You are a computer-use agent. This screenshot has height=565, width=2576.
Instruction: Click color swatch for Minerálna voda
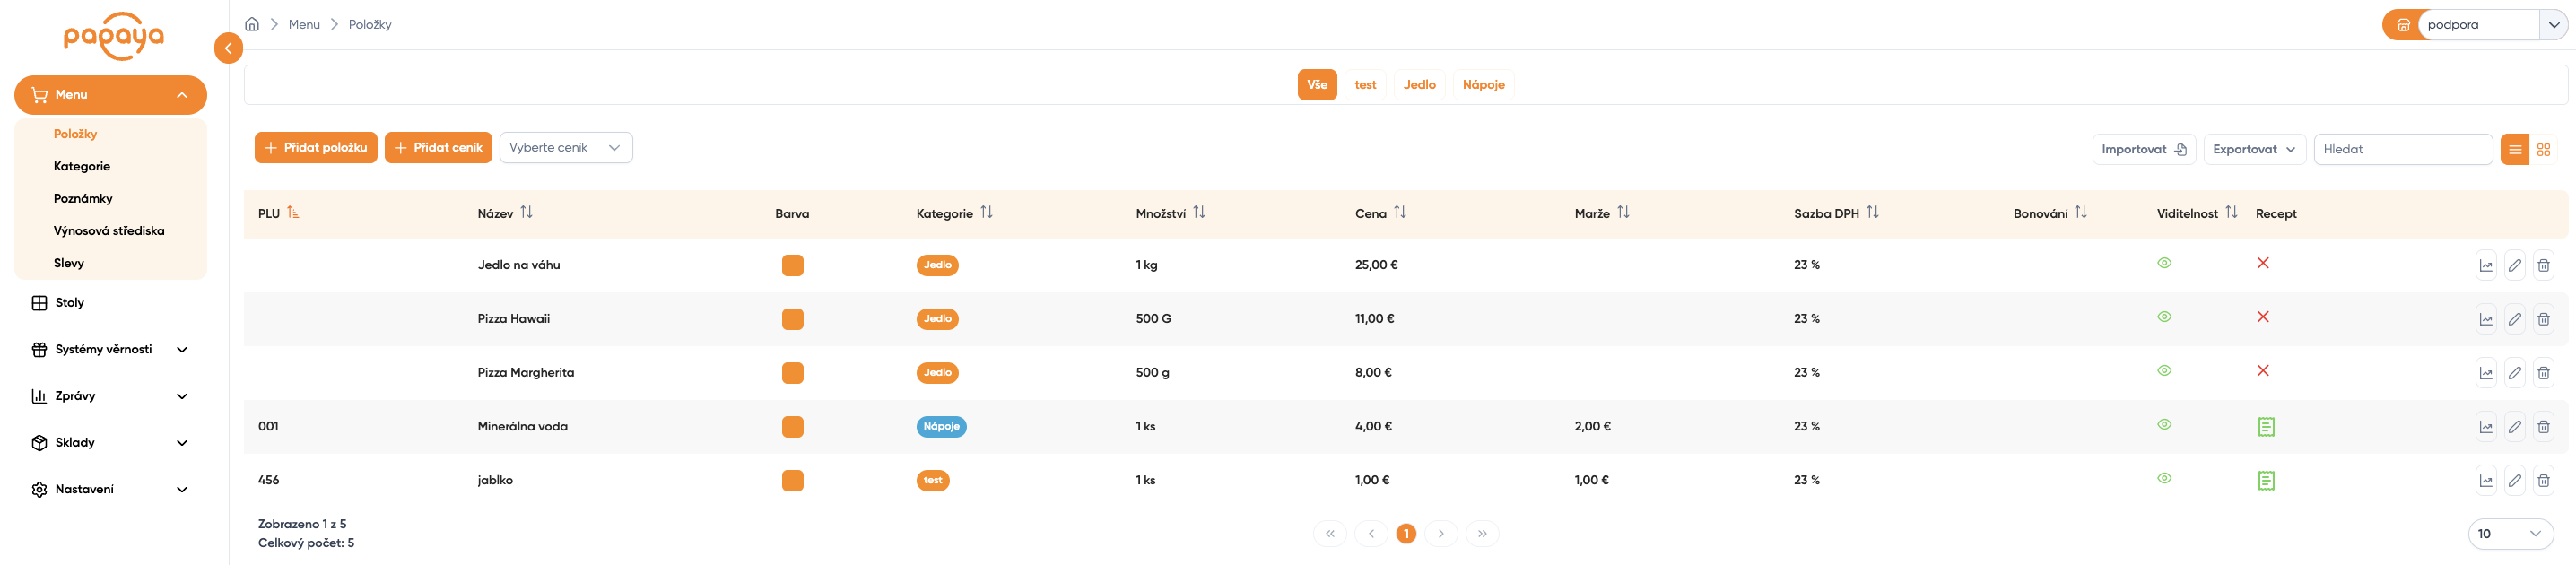(x=792, y=427)
